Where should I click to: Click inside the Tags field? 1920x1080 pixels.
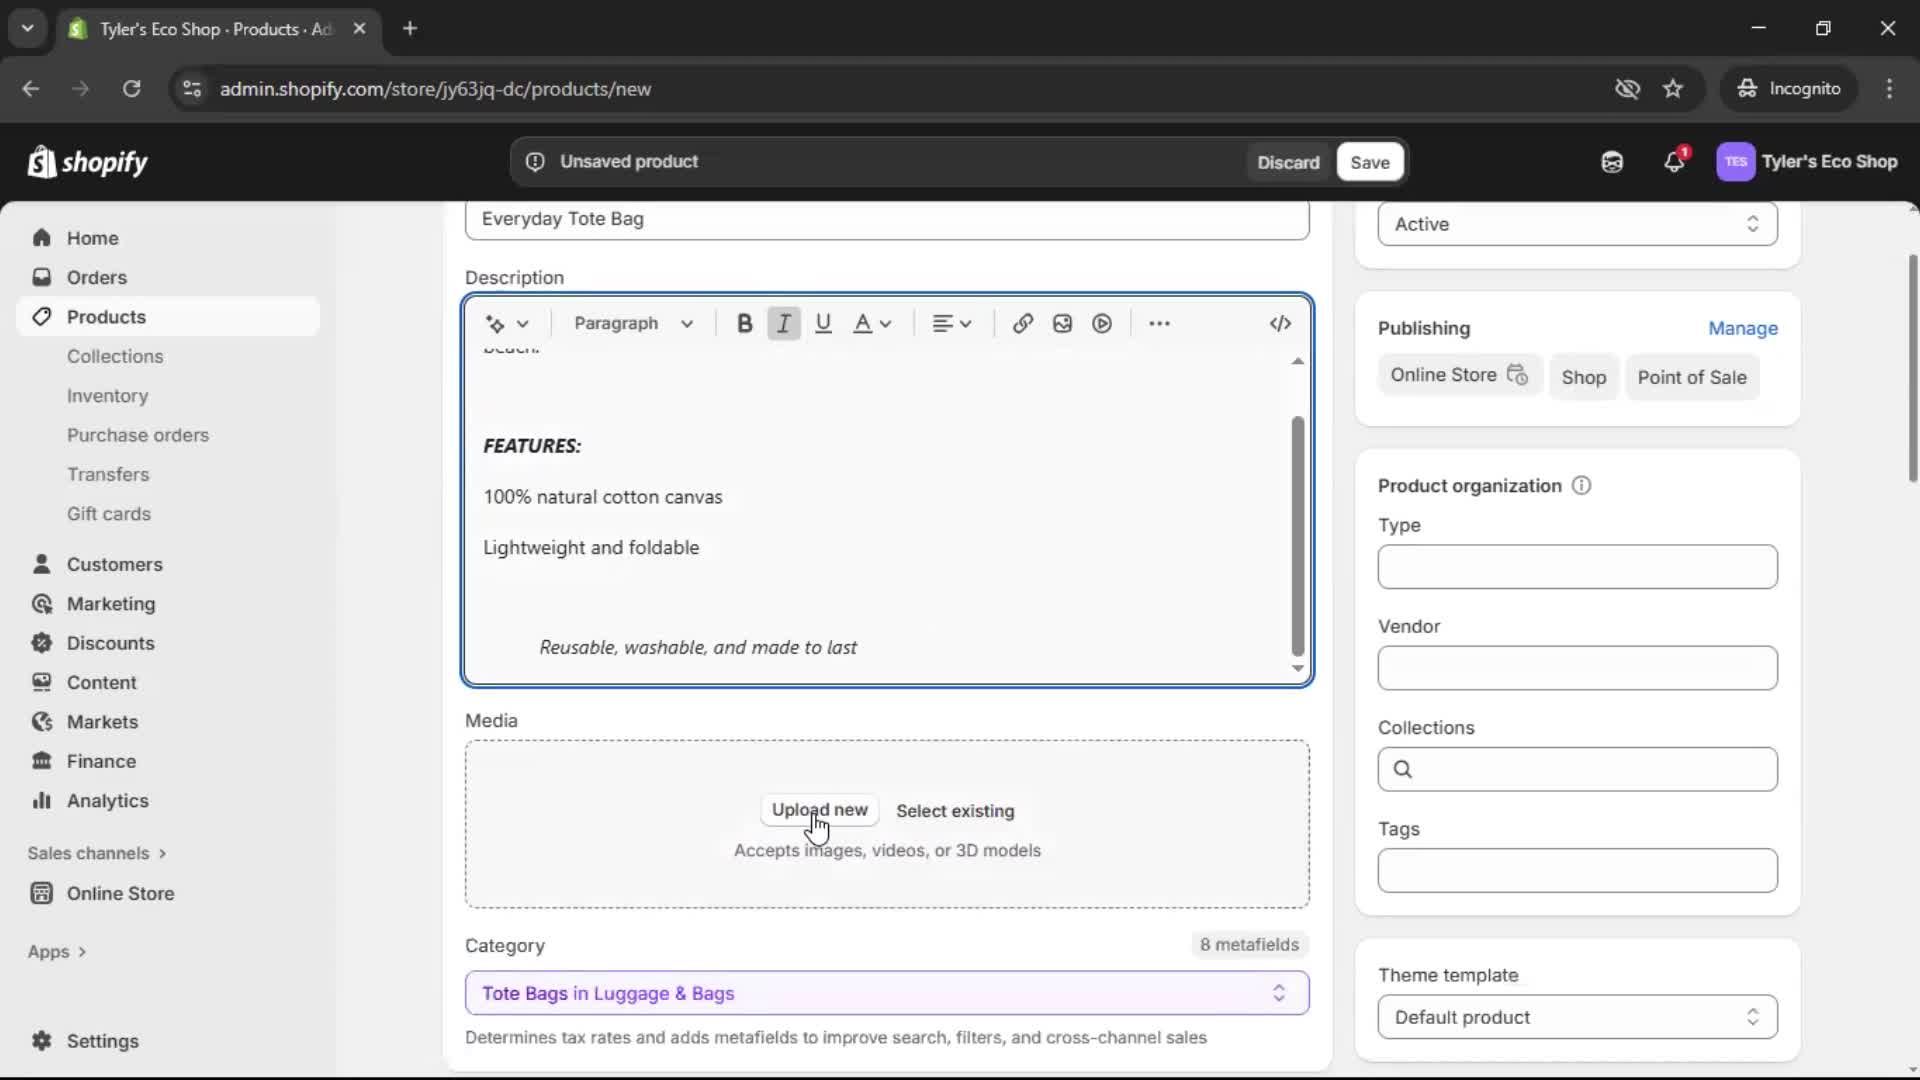coord(1576,871)
